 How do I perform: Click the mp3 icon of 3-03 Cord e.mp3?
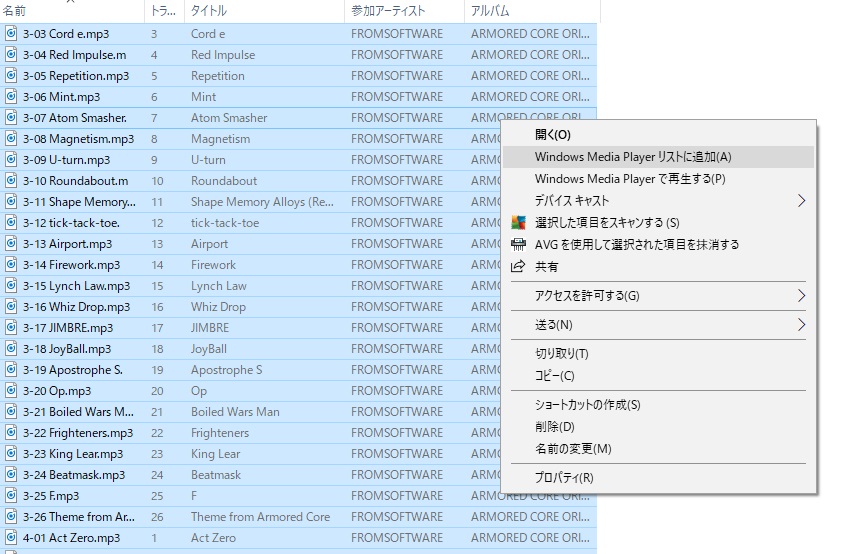(10, 34)
